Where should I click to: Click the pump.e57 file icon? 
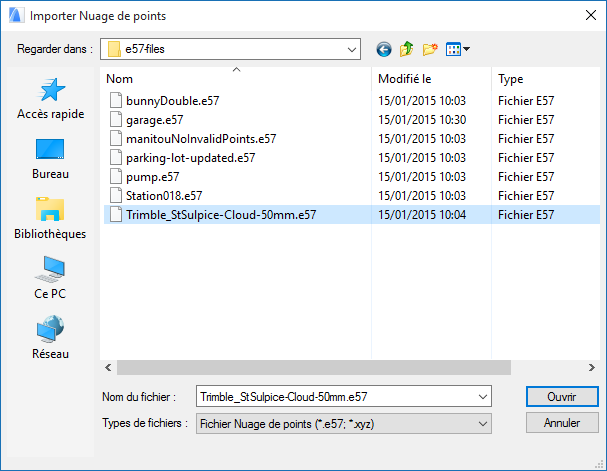[x=115, y=176]
